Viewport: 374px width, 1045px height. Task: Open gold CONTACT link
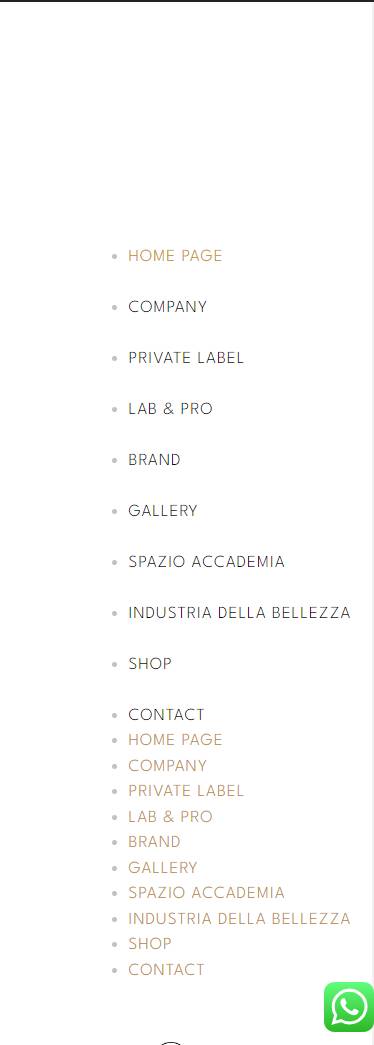[166, 970]
